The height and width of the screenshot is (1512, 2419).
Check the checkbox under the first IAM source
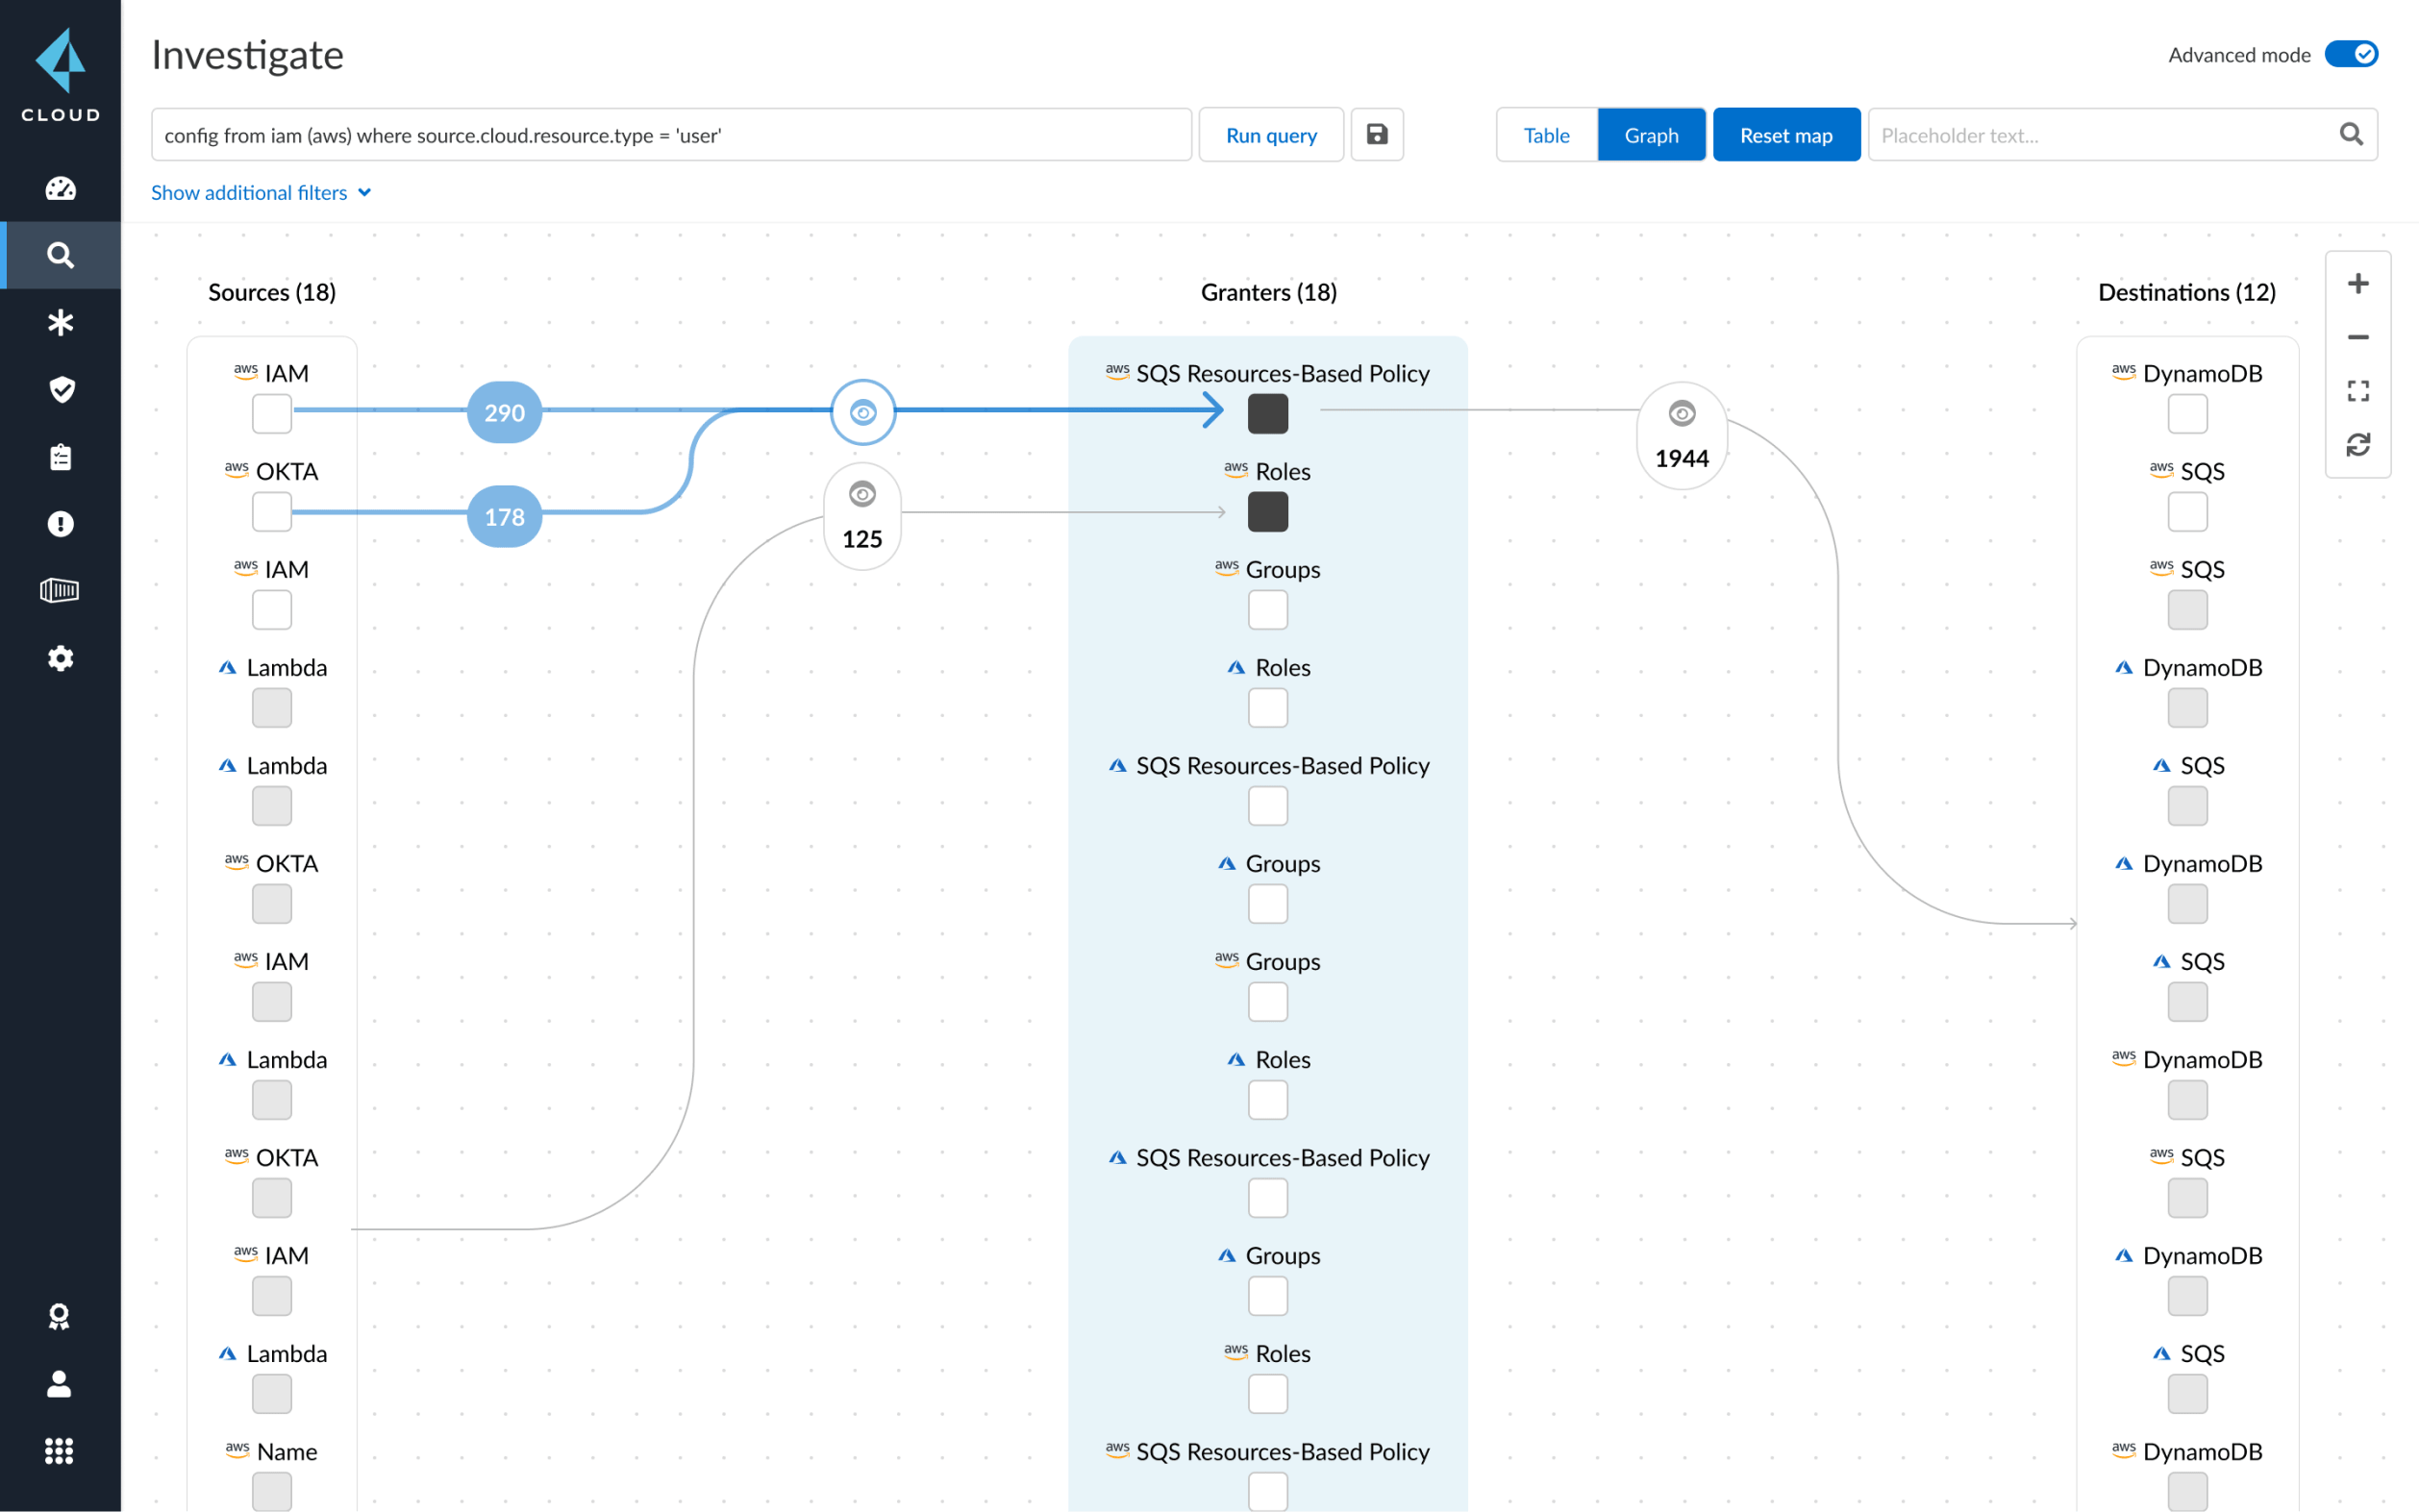point(271,413)
